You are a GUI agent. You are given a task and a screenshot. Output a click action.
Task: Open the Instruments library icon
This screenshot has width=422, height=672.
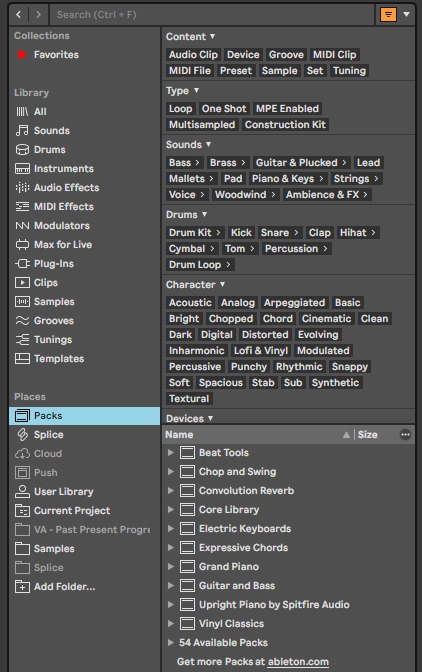[x=22, y=168]
